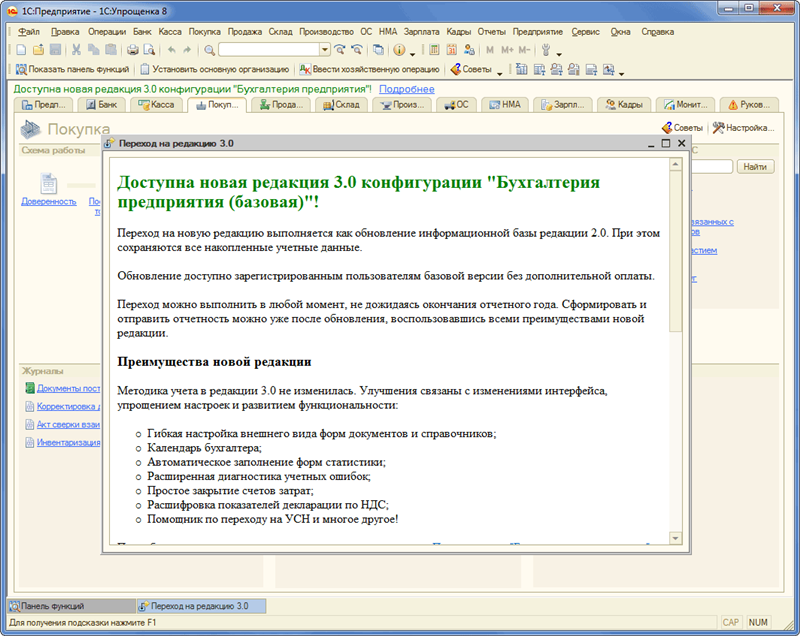This screenshot has width=800, height=636.
Task: Click the help information icon
Action: tap(399, 49)
